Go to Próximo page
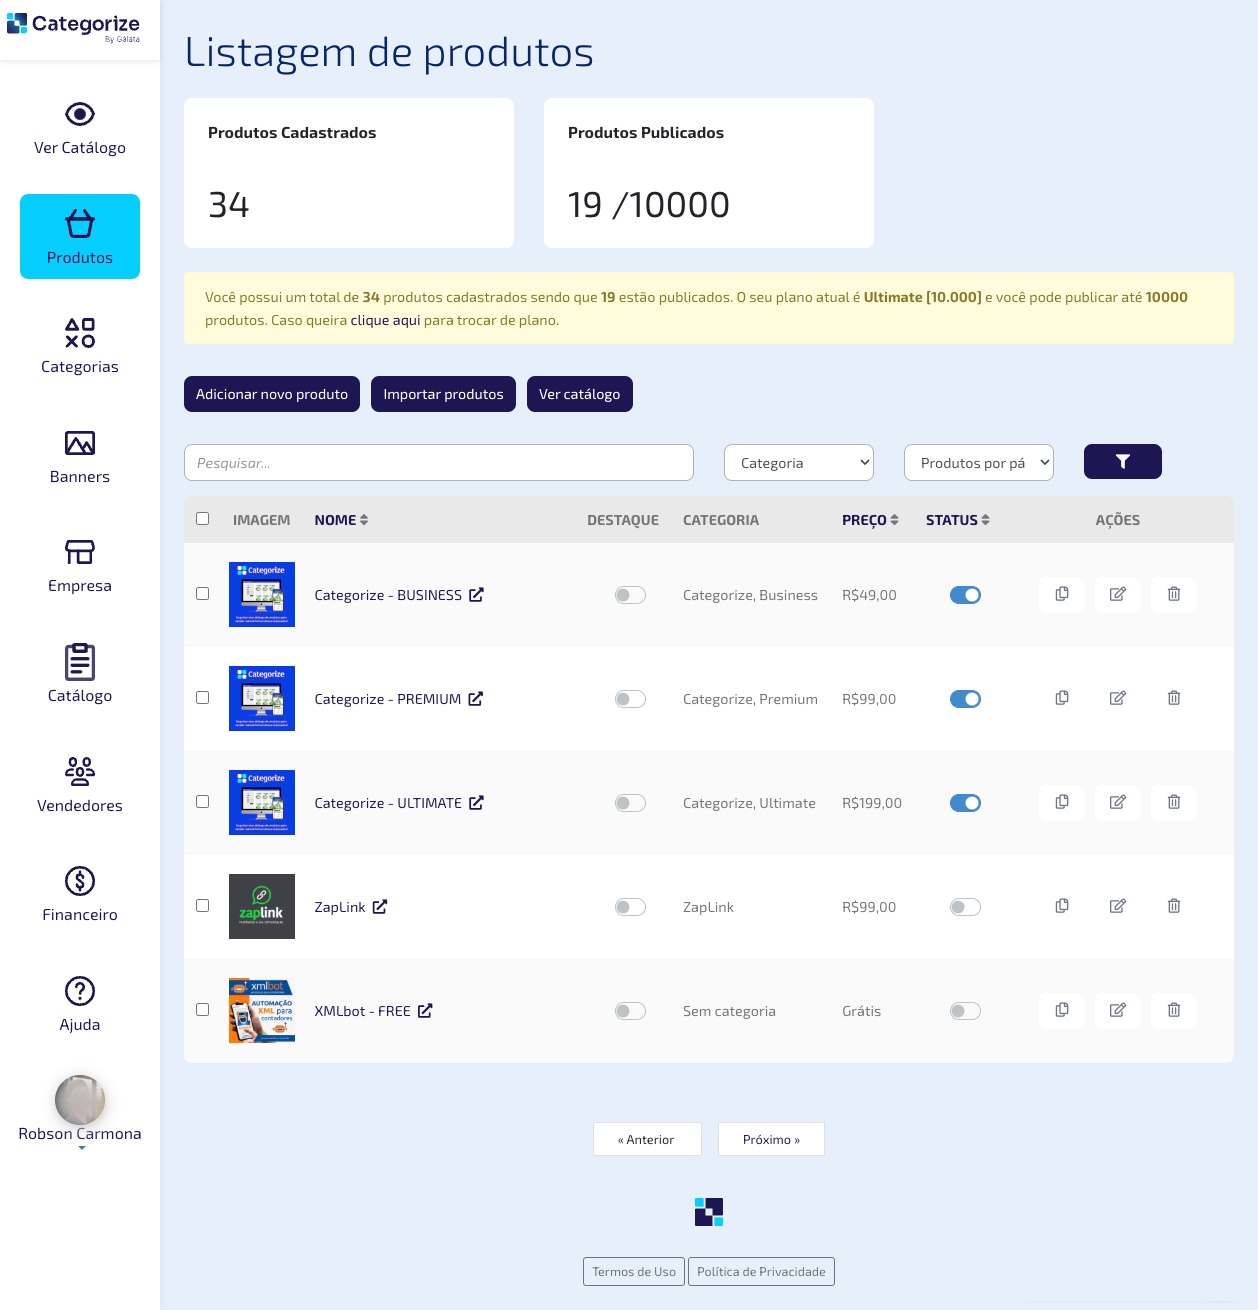Image resolution: width=1258 pixels, height=1310 pixels. [771, 1139]
